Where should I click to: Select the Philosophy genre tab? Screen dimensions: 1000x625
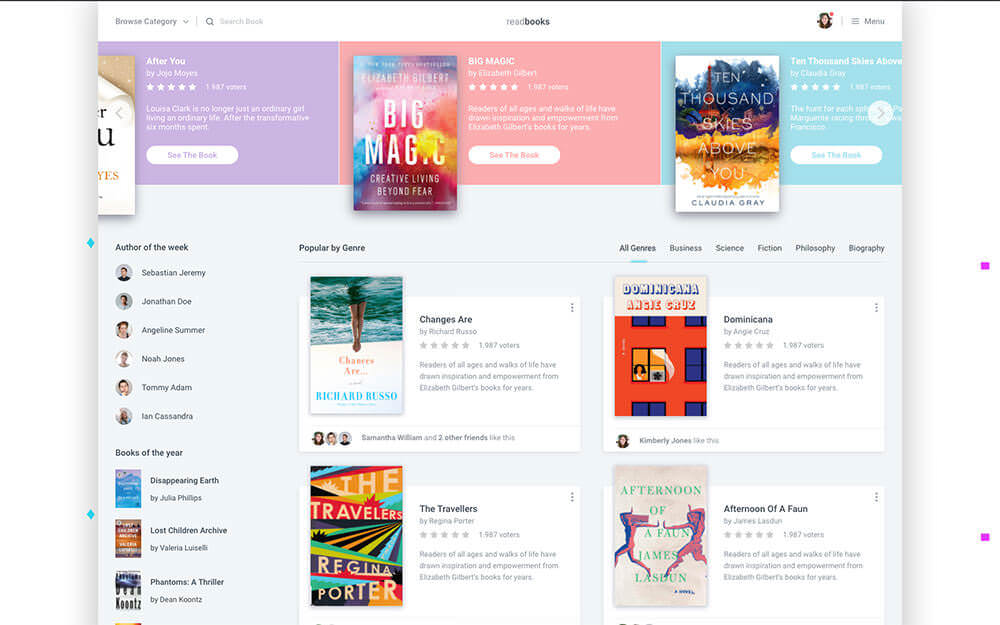(x=815, y=248)
